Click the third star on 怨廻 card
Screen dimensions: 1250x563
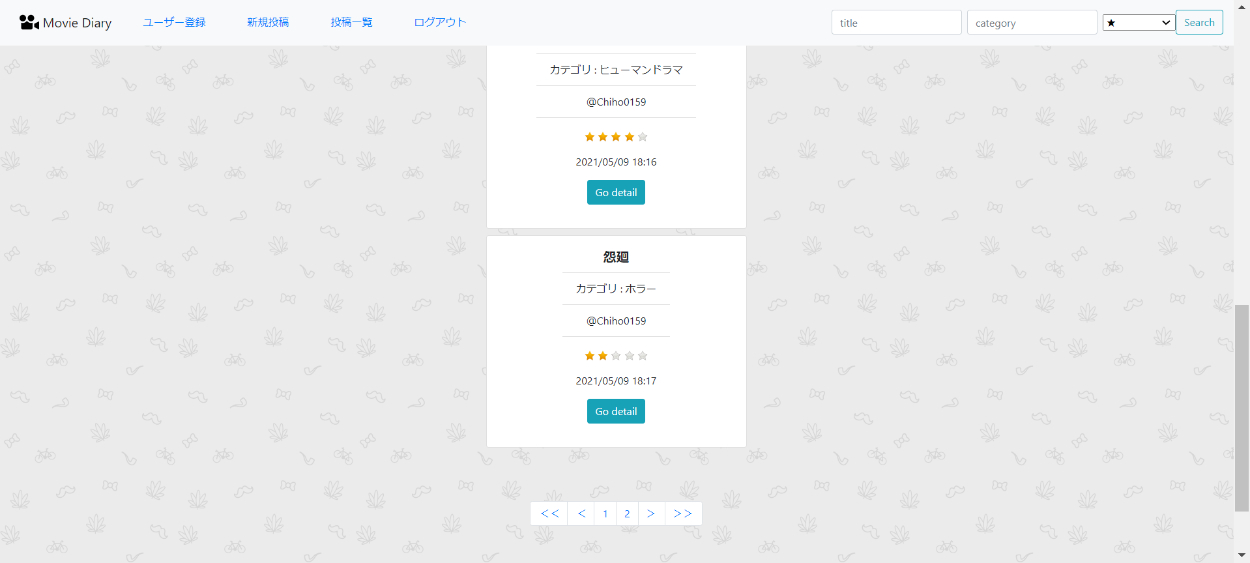coord(616,356)
